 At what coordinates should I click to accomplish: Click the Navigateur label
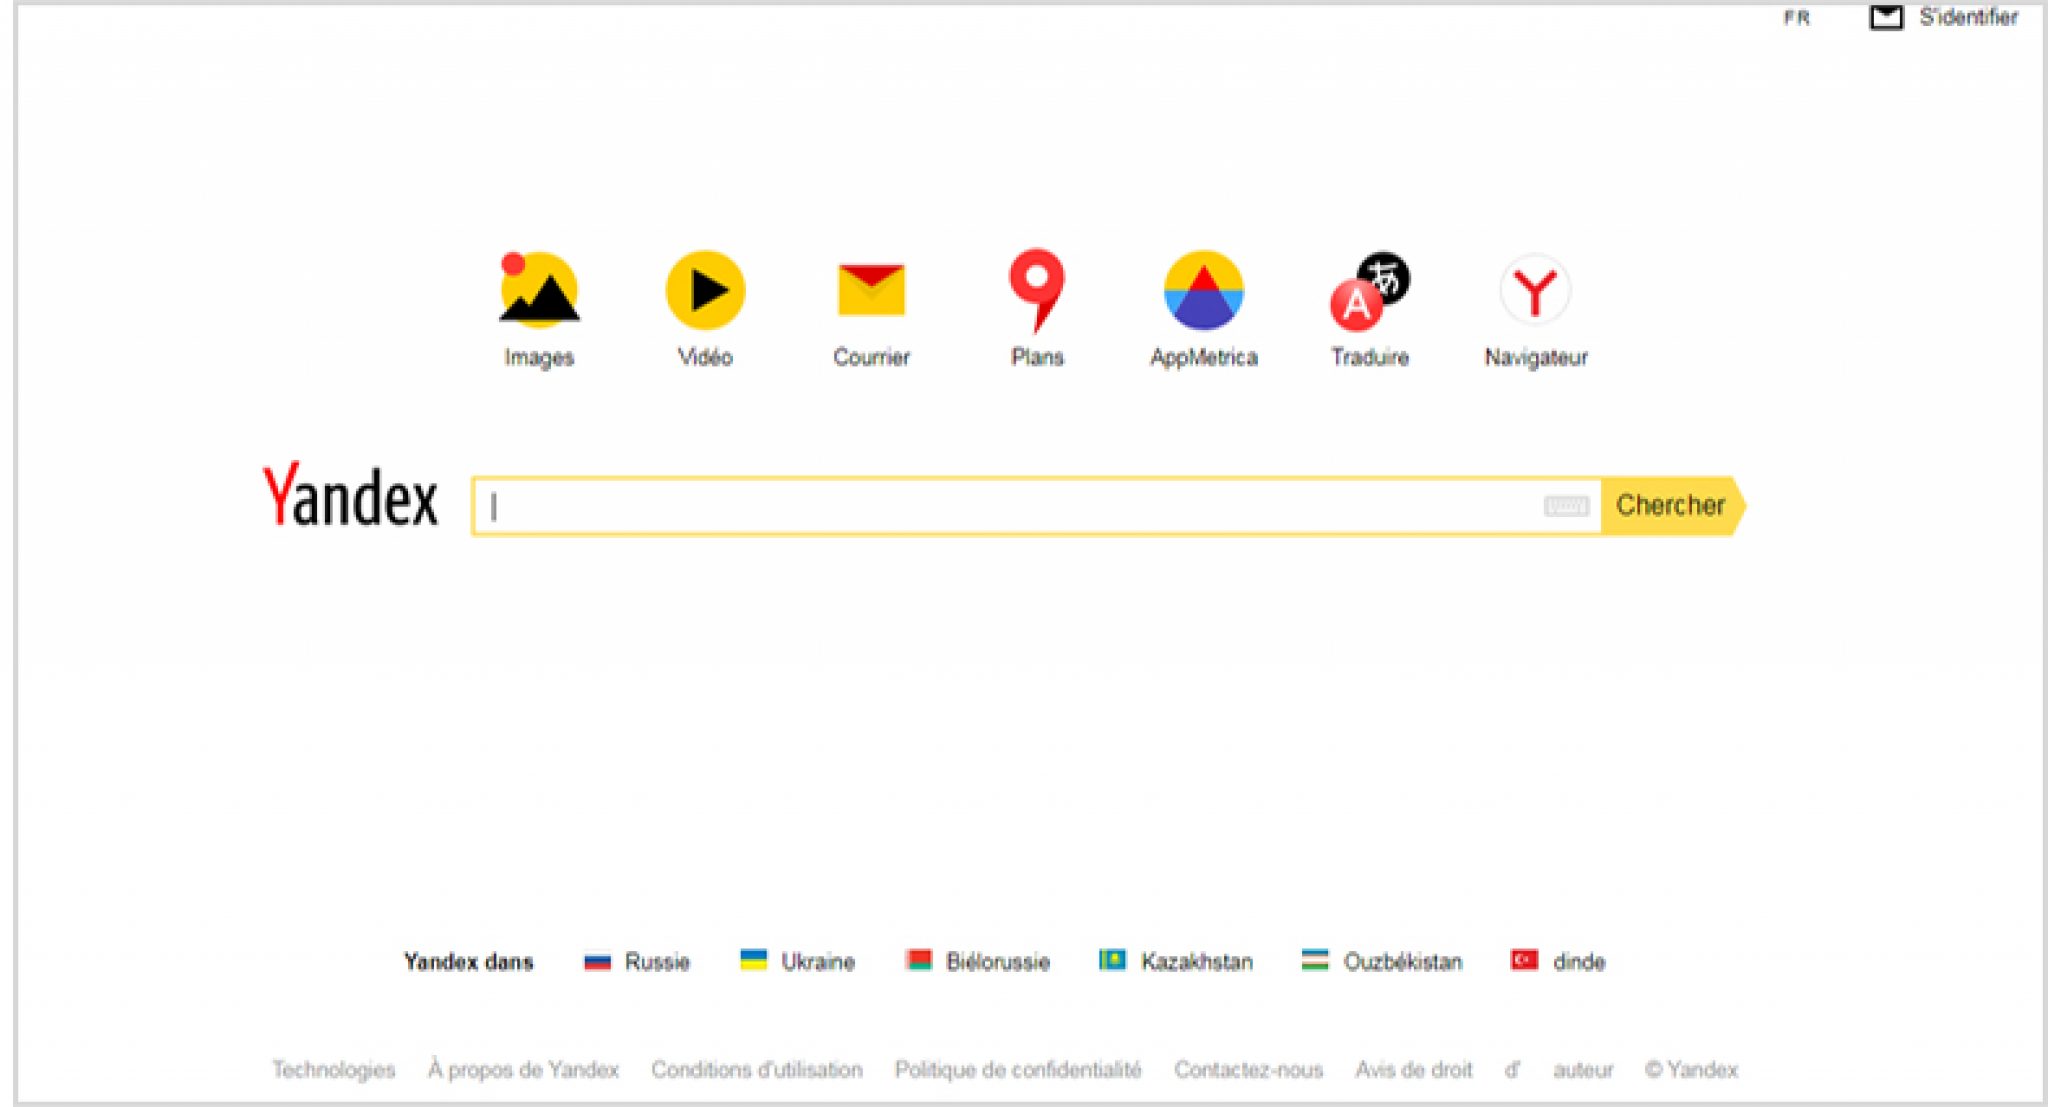[1536, 358]
